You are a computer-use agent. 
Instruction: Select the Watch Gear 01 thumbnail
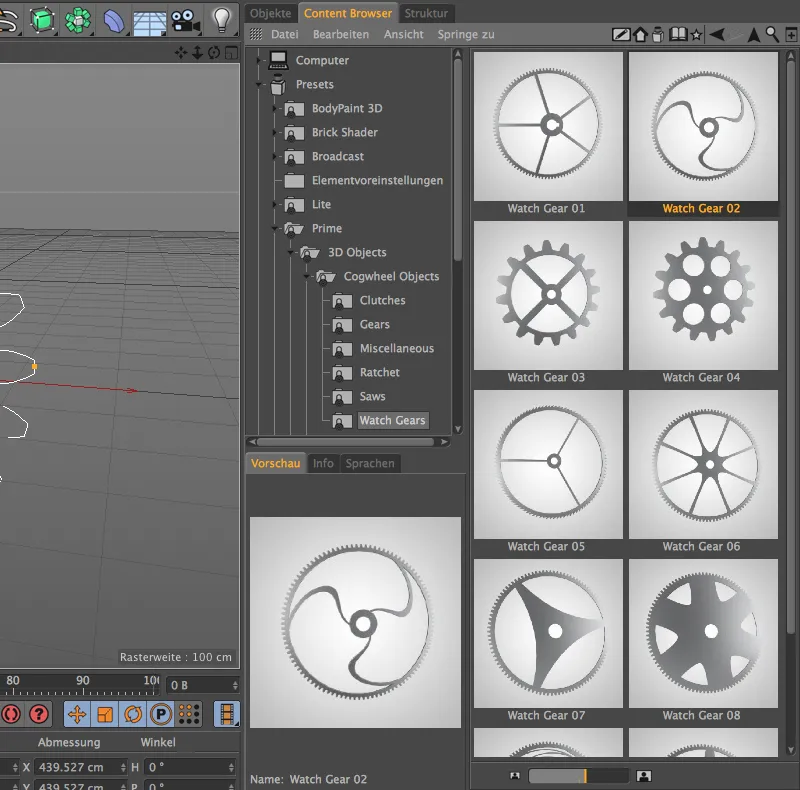[x=548, y=126]
